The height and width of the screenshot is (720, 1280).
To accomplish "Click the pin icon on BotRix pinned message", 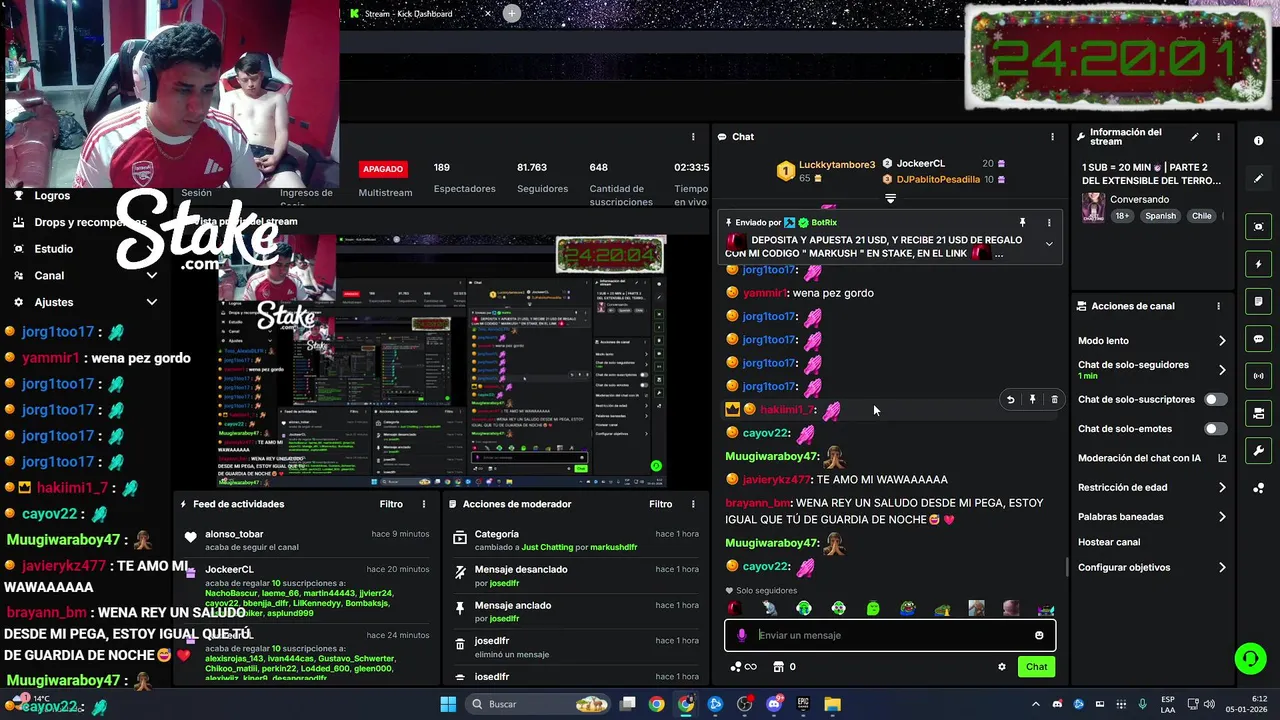I will [x=1022, y=222].
